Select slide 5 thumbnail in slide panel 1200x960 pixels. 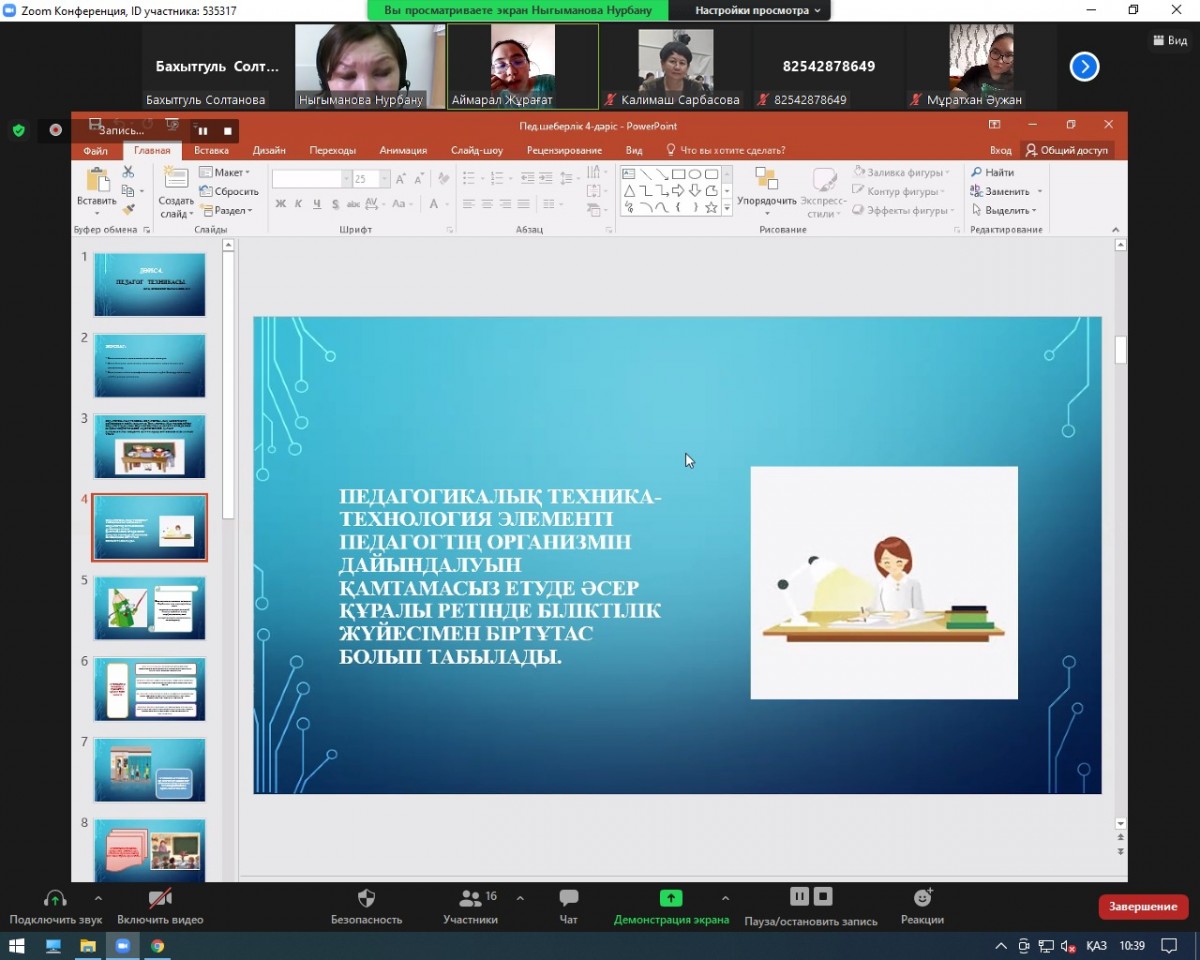[x=150, y=608]
